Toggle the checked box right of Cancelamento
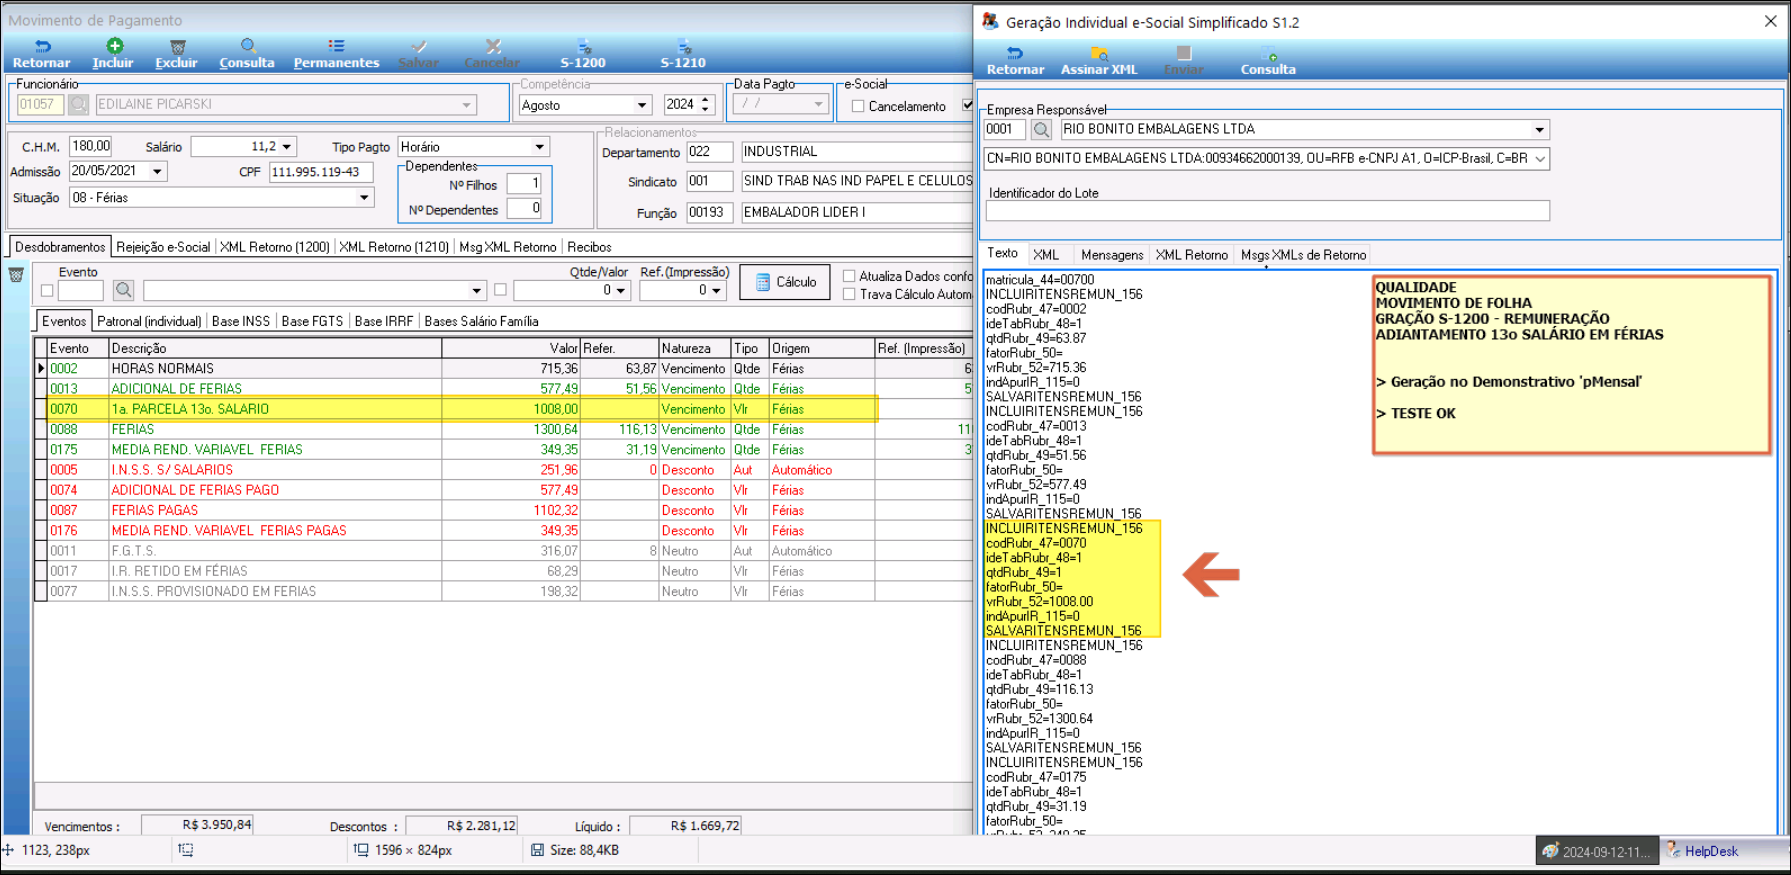 [967, 105]
